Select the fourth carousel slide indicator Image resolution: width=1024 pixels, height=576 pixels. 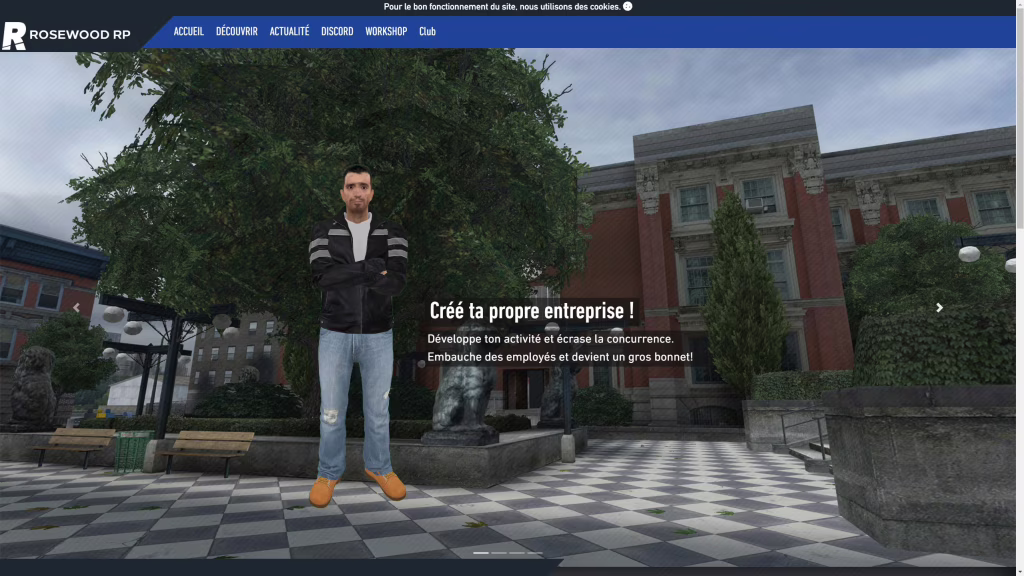pos(536,553)
